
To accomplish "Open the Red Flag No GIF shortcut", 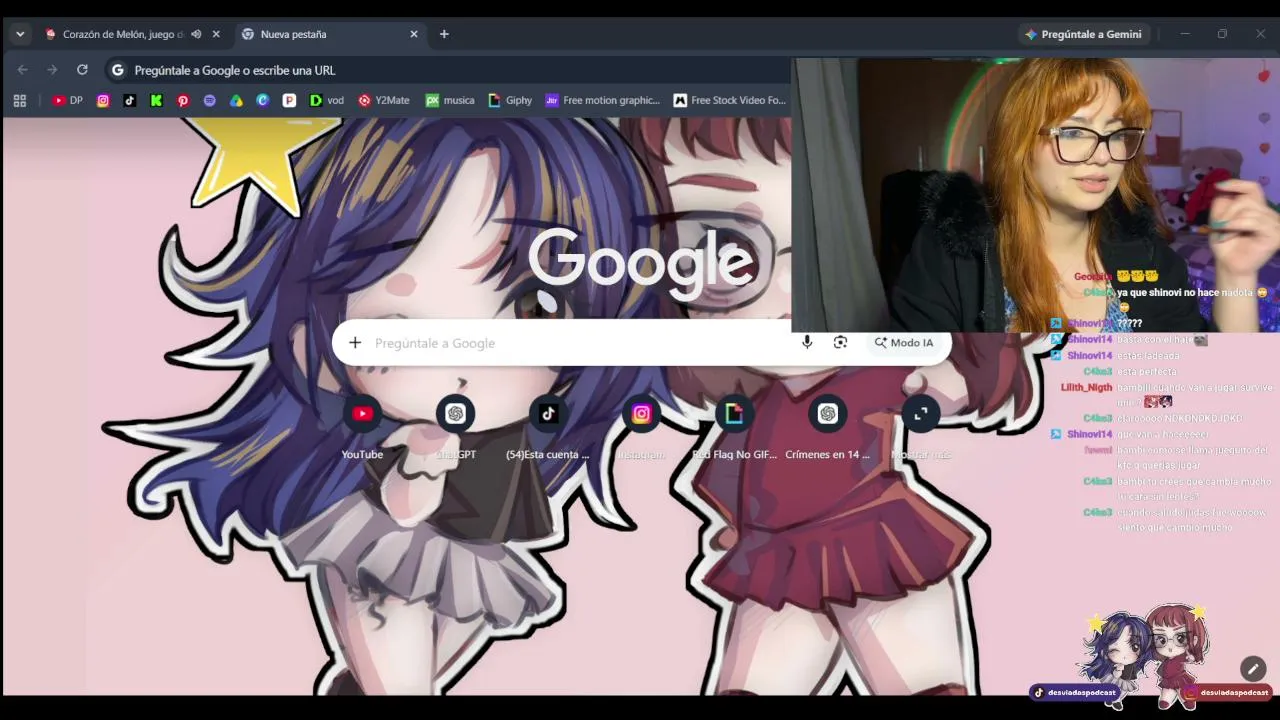I will [x=734, y=427].
